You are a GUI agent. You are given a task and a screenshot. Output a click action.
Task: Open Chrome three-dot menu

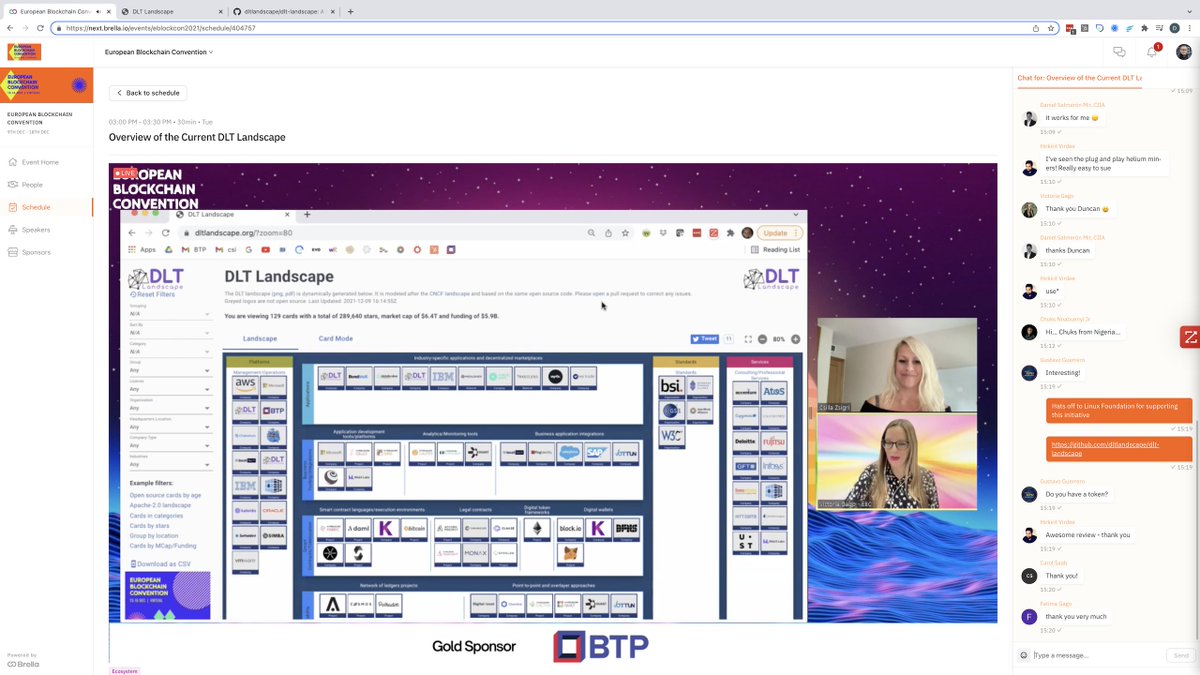1190,28
